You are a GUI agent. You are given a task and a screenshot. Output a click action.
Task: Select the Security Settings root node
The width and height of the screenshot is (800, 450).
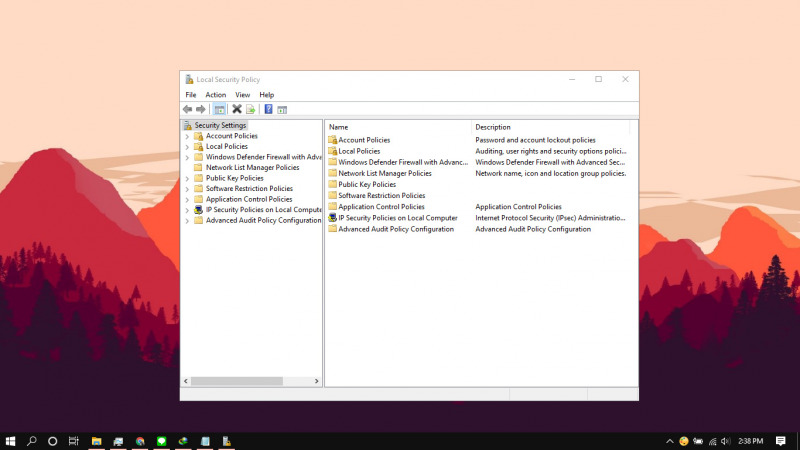pos(220,126)
